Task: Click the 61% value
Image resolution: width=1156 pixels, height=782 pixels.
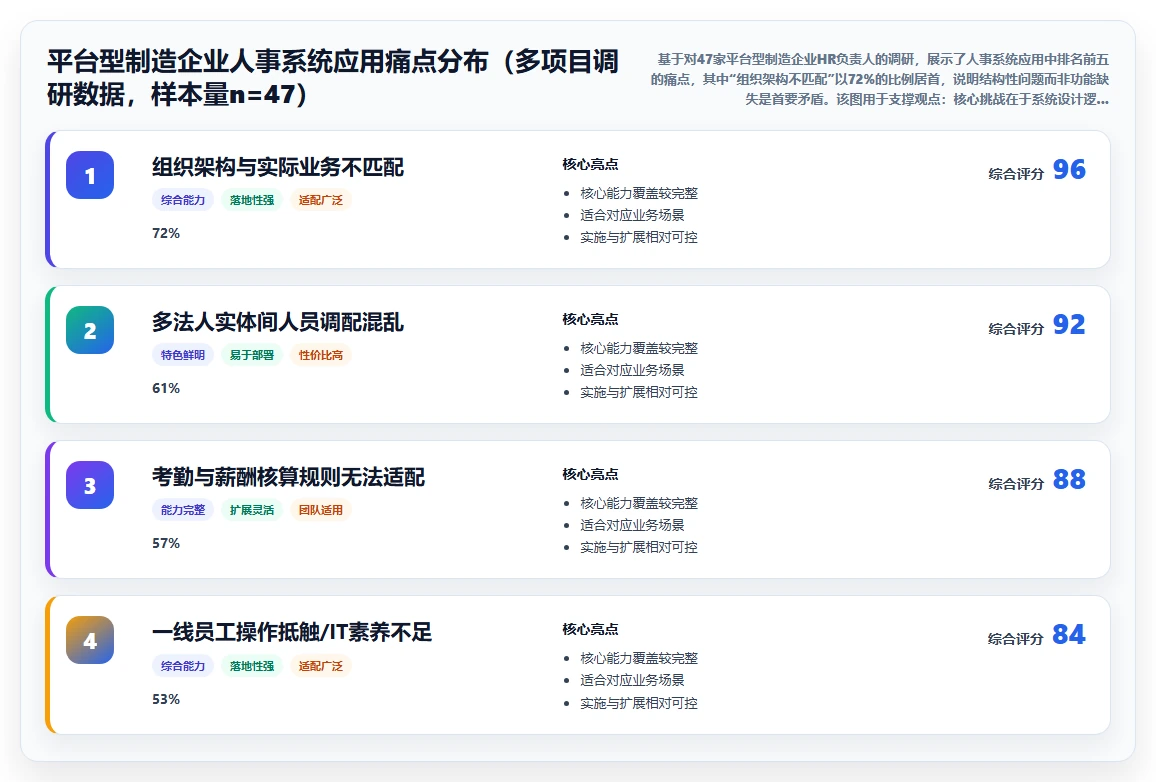Action: (166, 388)
